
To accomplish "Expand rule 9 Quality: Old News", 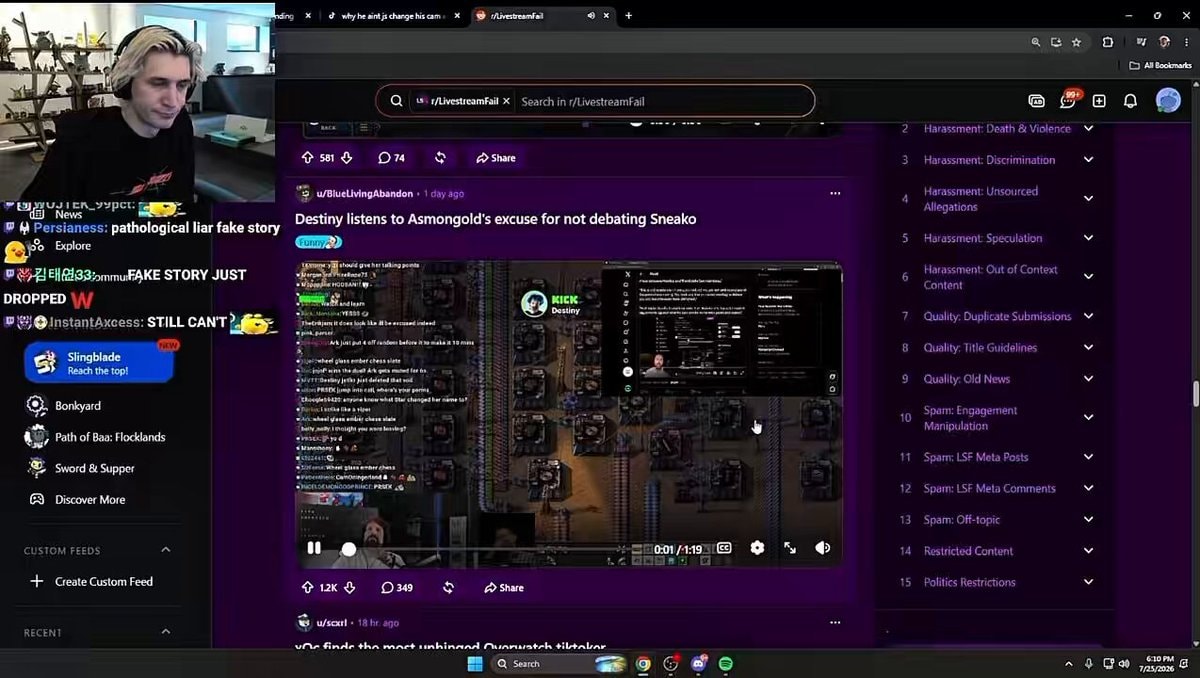I will [x=1088, y=379].
